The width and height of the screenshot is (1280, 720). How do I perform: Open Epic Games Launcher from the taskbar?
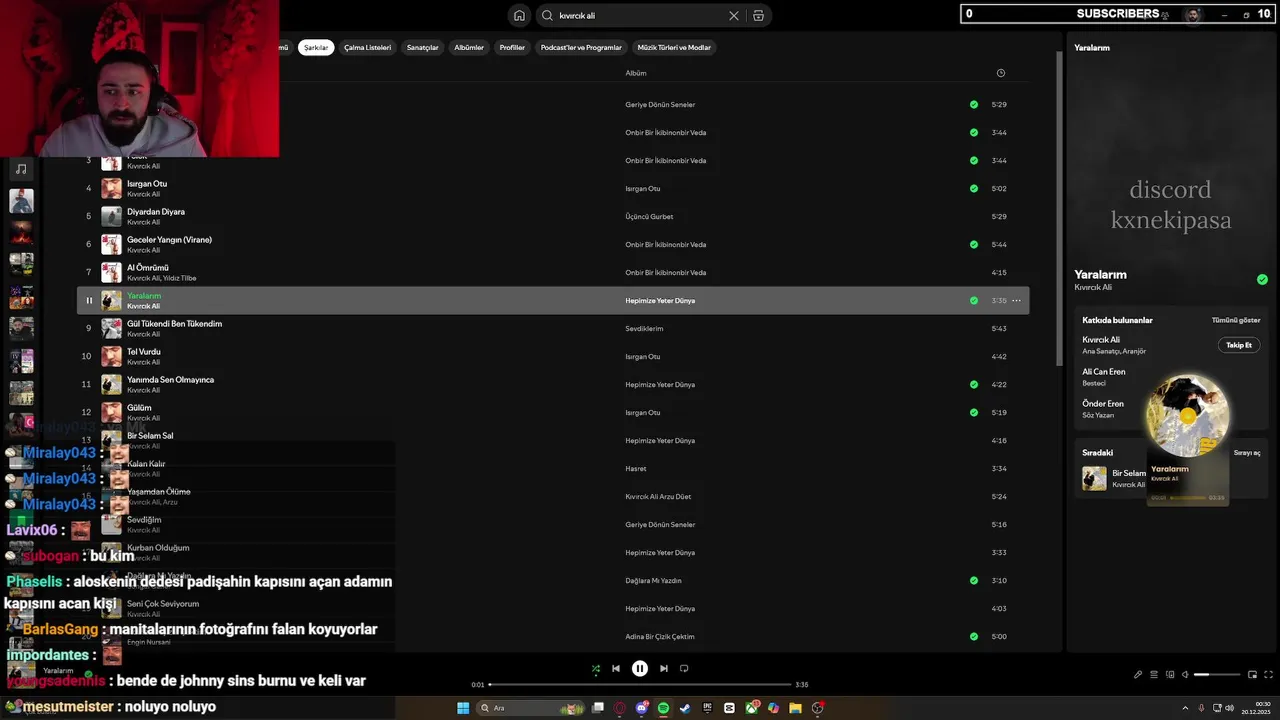tap(707, 708)
